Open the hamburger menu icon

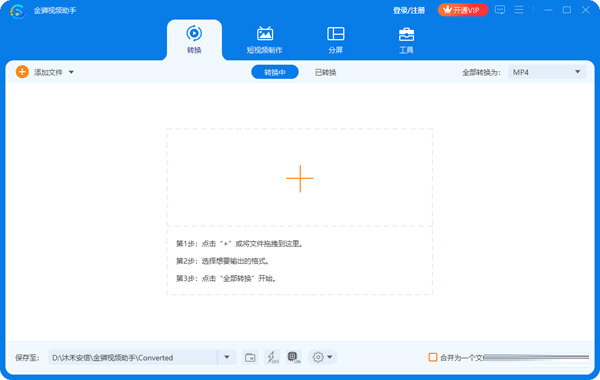pyautogui.click(x=519, y=10)
